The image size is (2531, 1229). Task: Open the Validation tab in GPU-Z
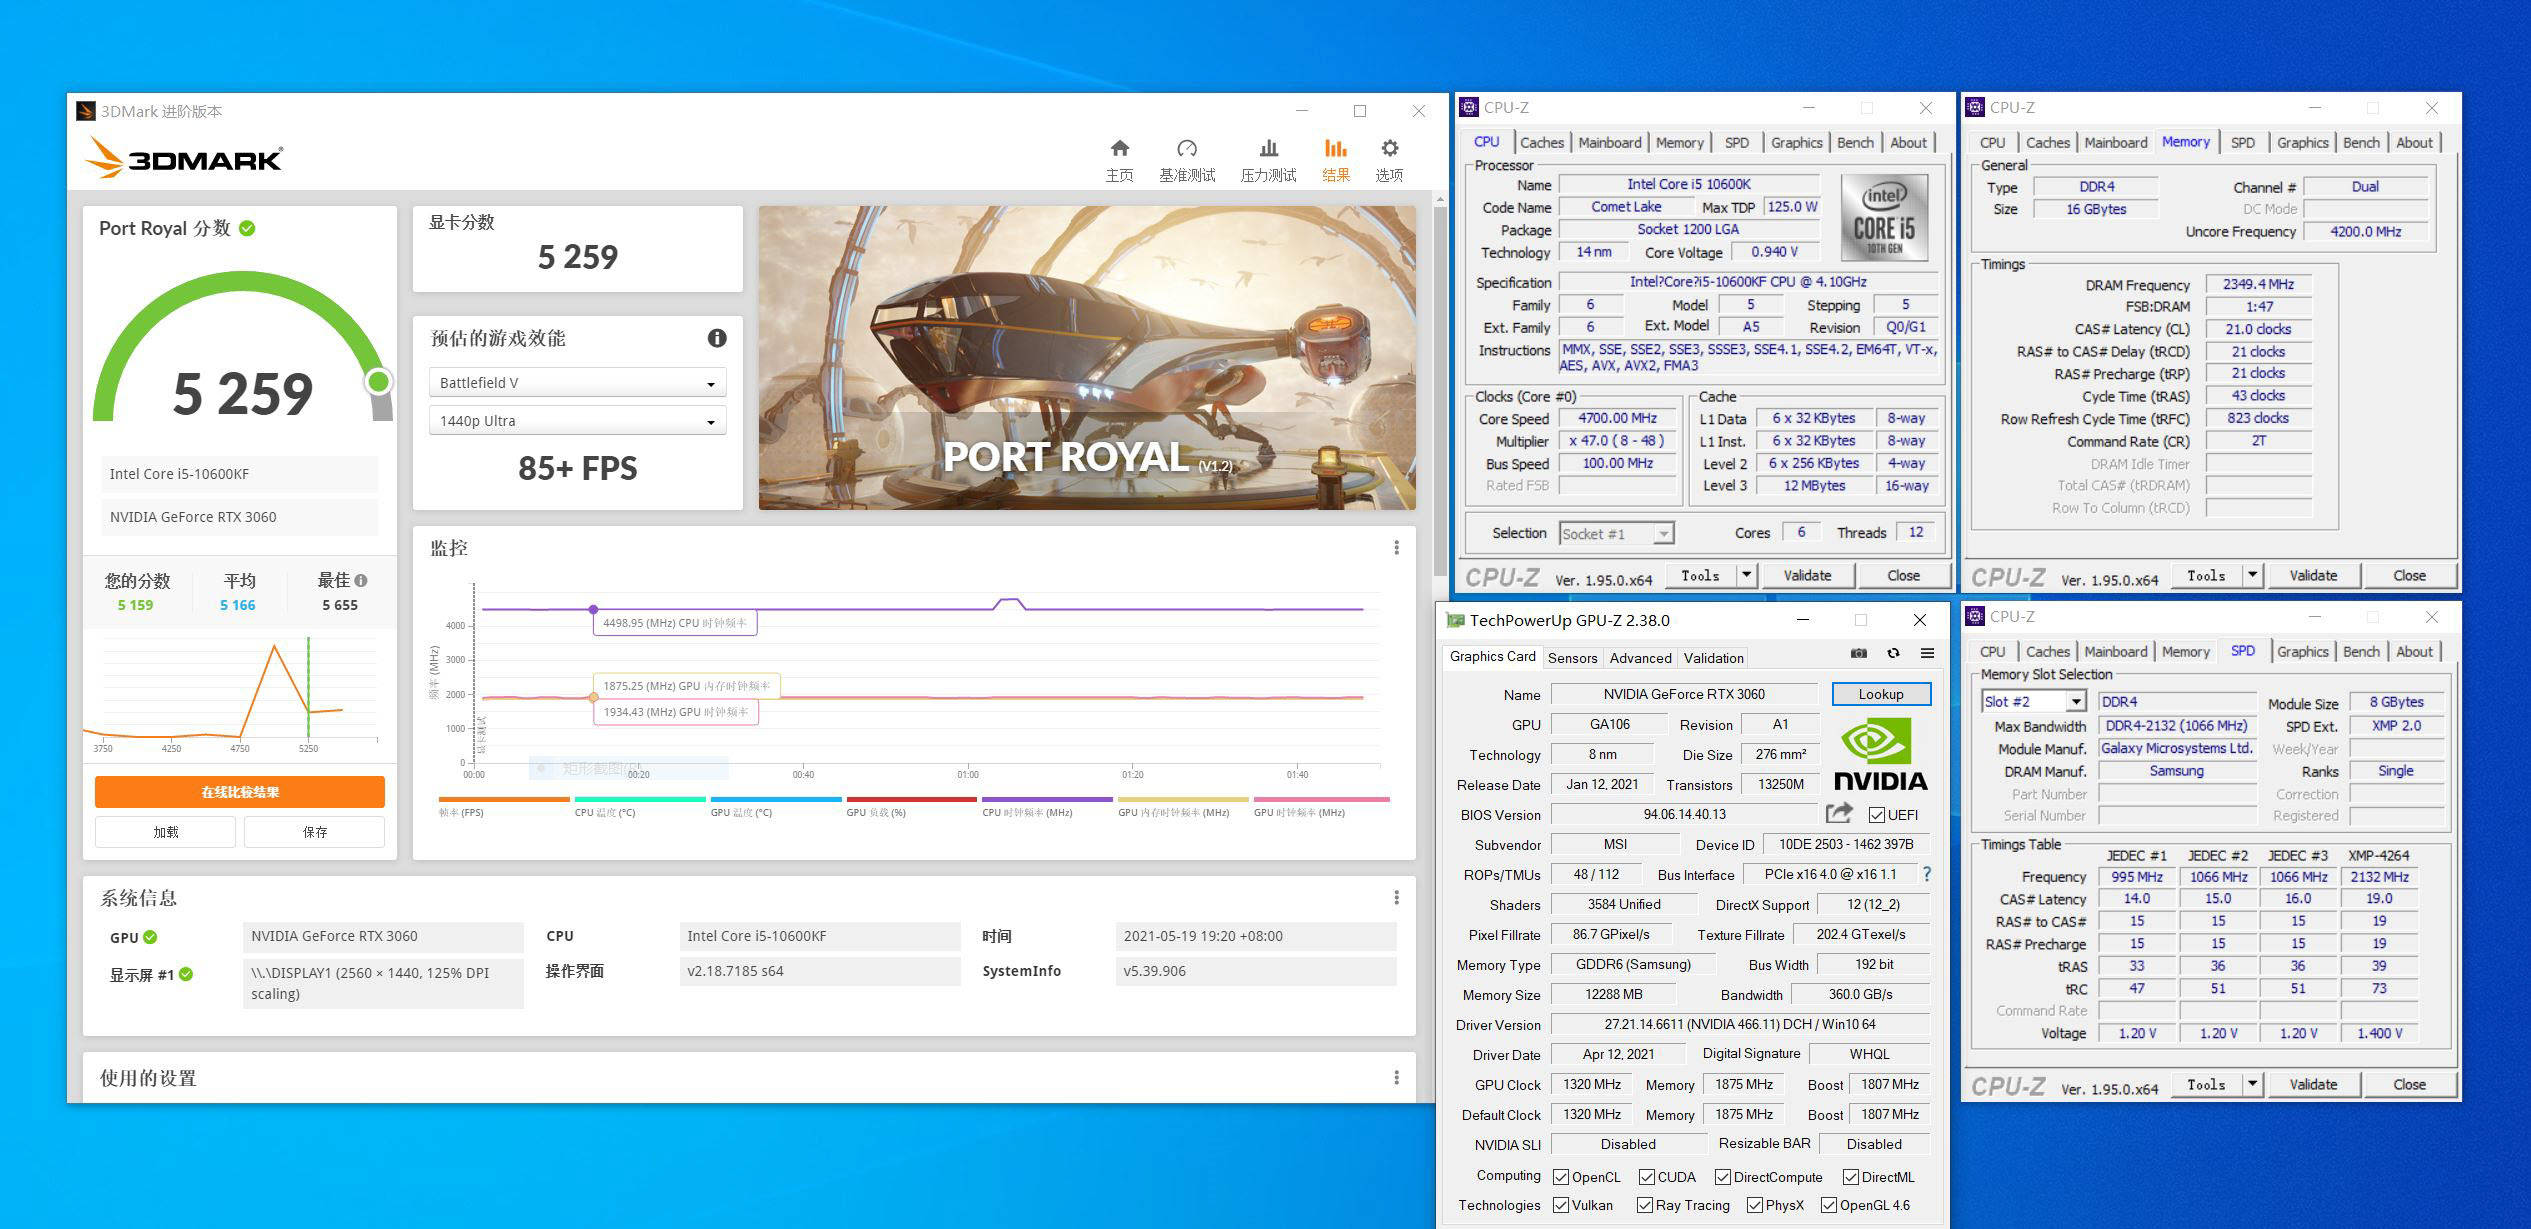(1713, 658)
